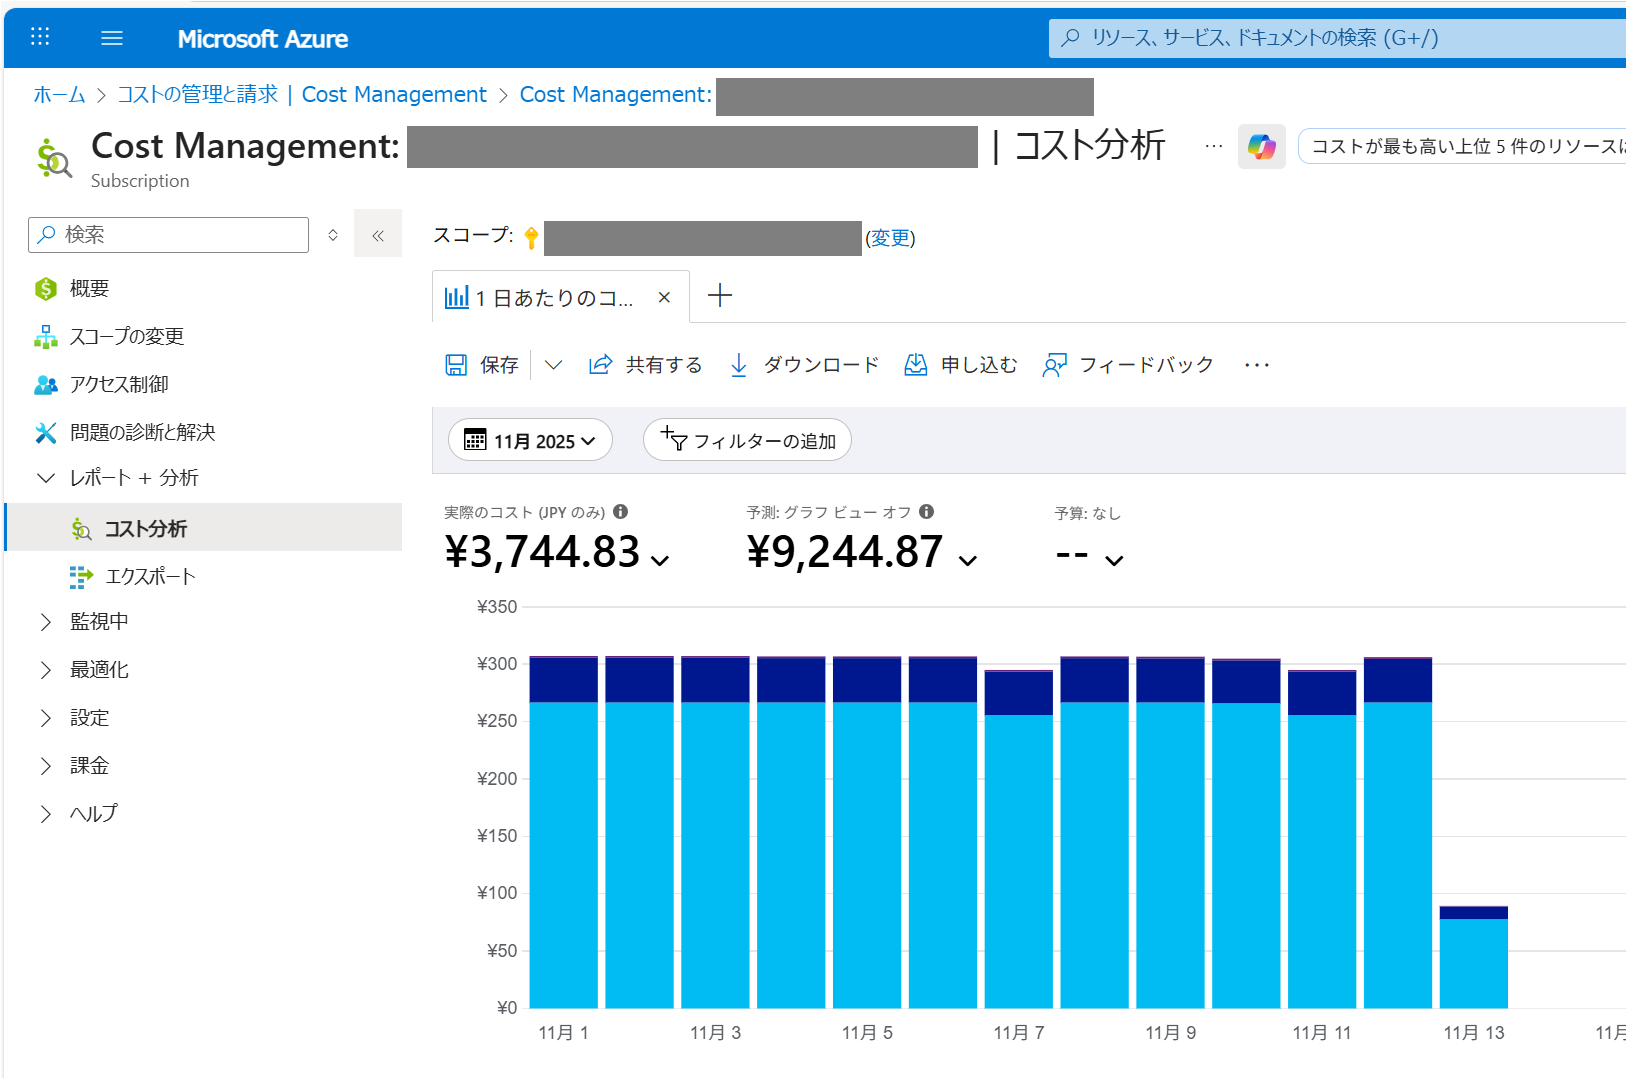
Task: Click the コストが最も高い上位 5 件 suggestion
Action: [1461, 147]
